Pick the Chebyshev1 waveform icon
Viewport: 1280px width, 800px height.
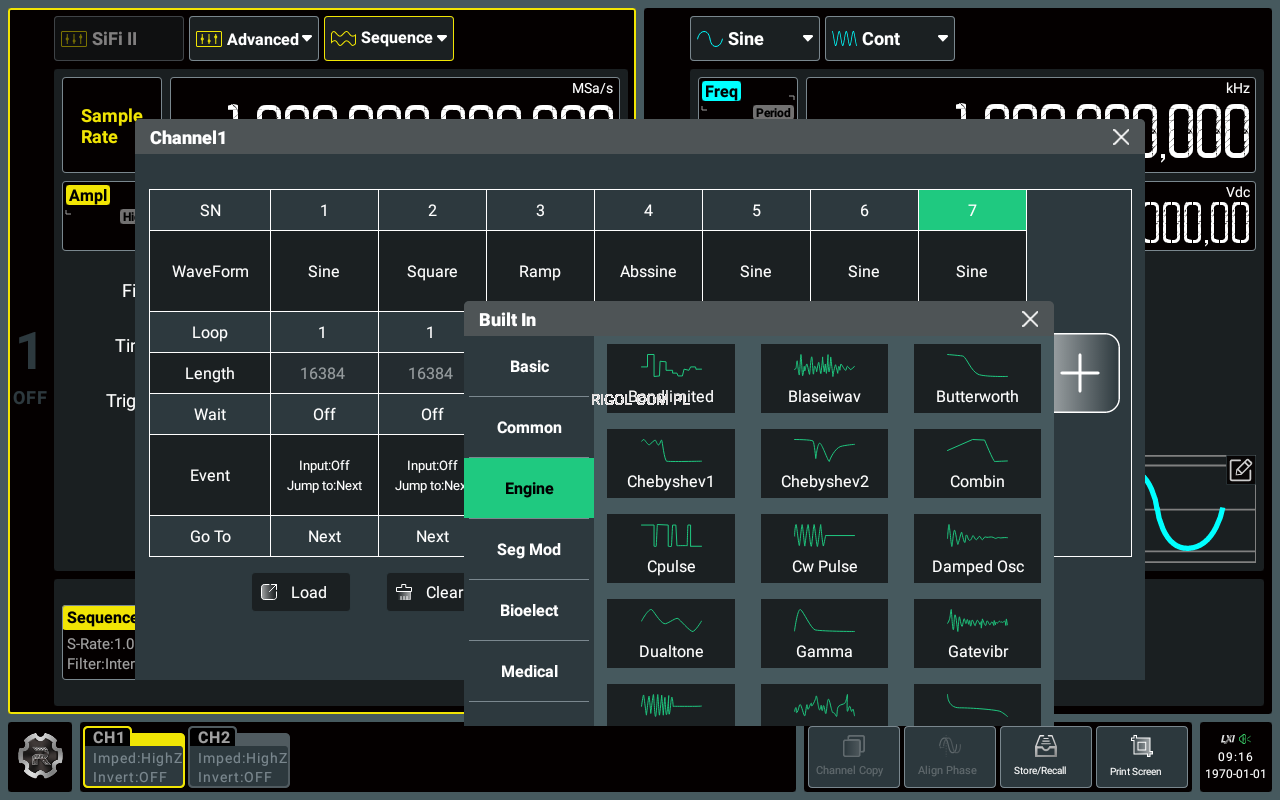click(x=670, y=463)
